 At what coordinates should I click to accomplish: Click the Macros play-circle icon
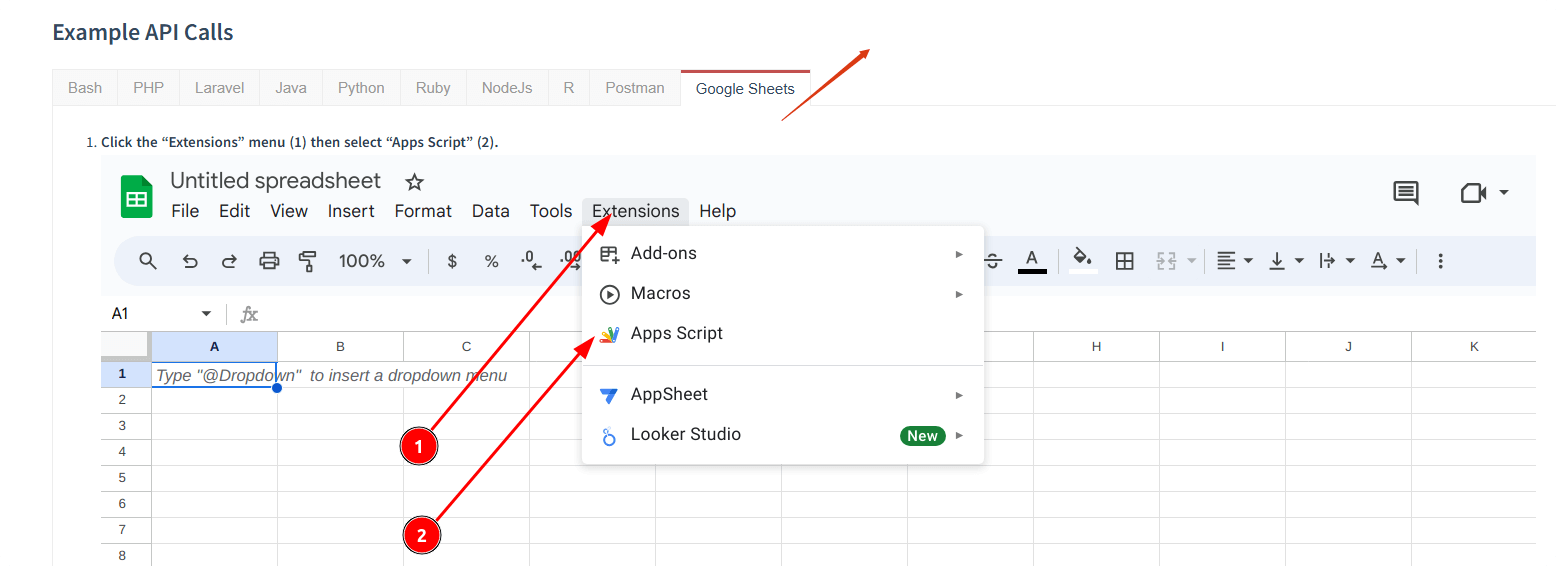click(x=609, y=294)
